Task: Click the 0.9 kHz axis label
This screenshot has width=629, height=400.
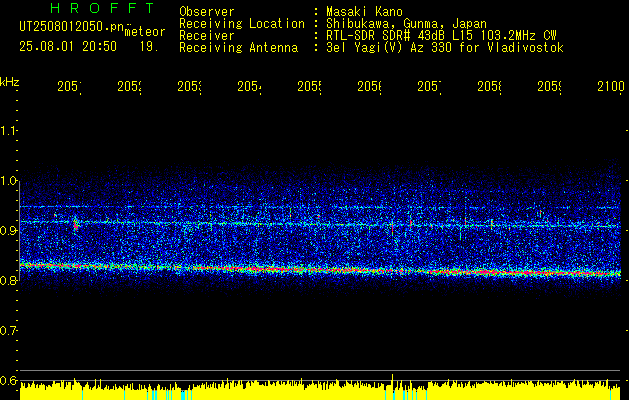Action: click(x=8, y=231)
